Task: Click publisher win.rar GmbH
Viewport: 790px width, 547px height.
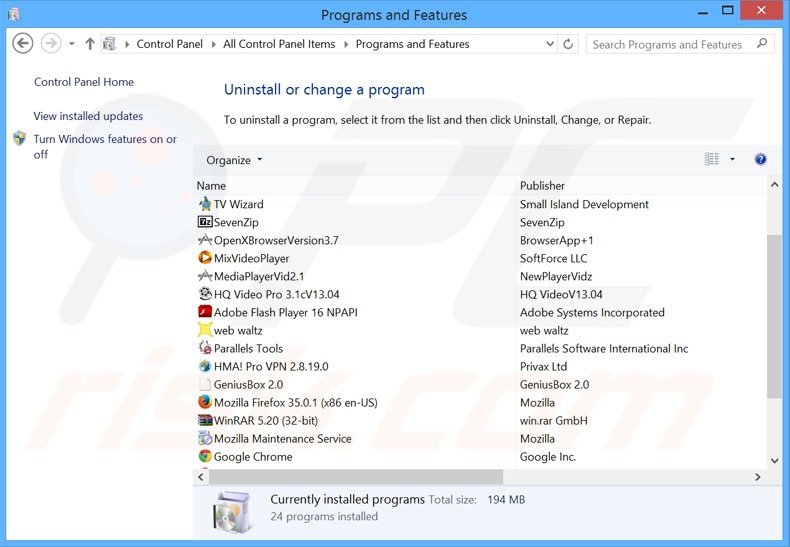Action: pos(554,421)
